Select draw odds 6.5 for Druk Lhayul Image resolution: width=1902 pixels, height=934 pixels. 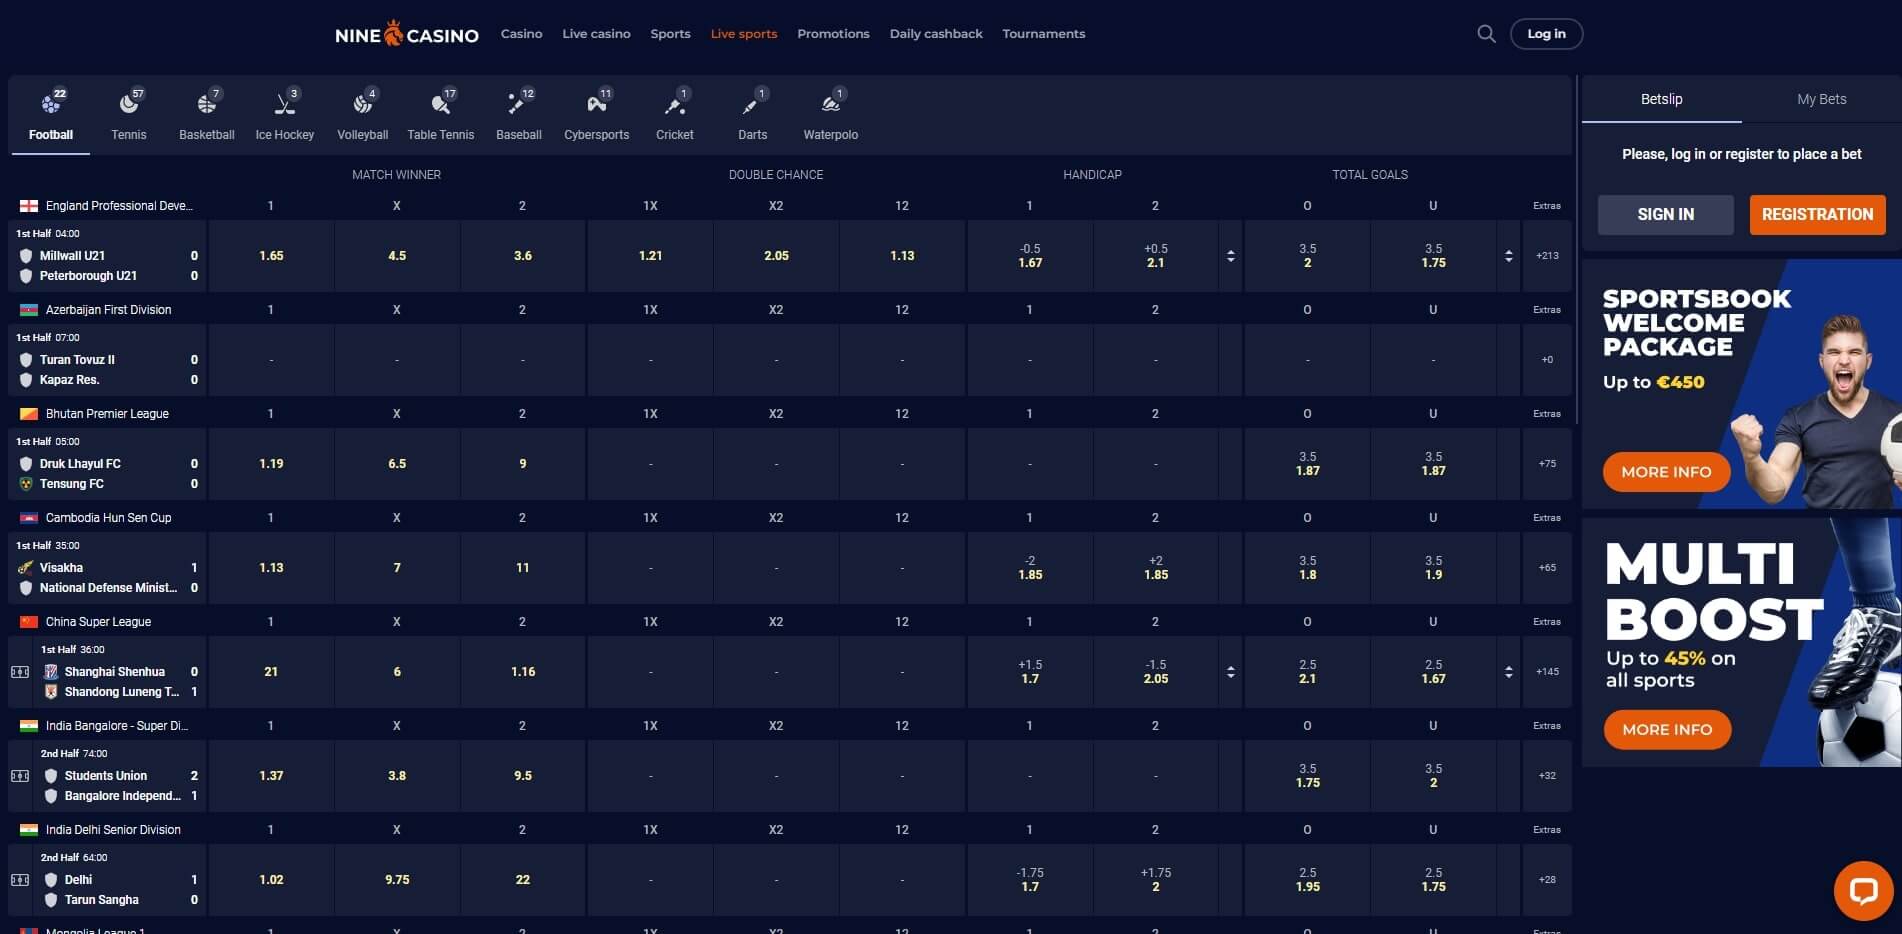click(x=397, y=464)
